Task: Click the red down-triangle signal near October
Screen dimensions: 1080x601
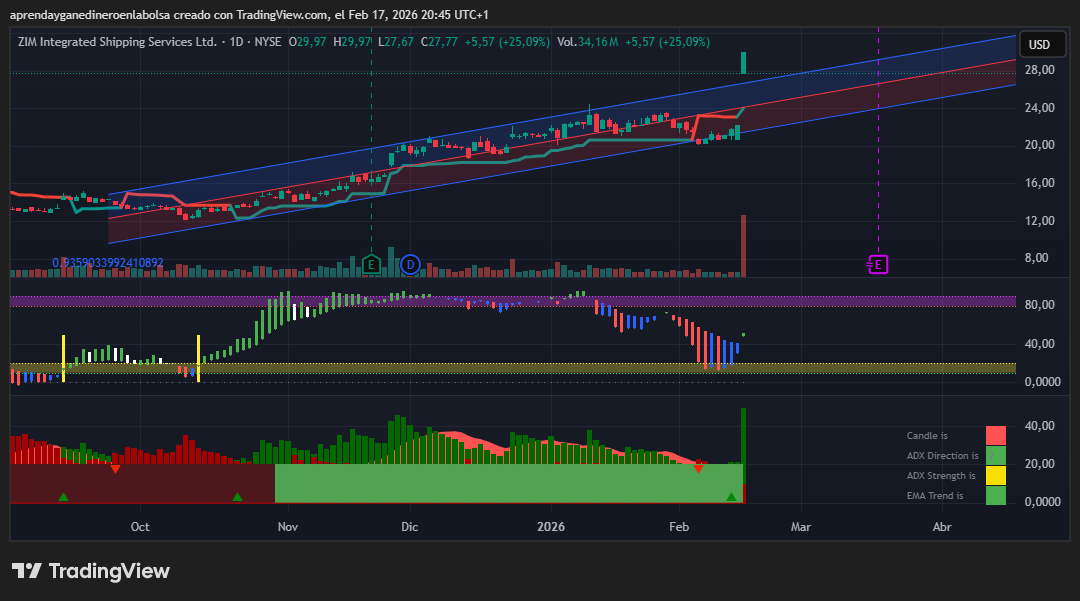Action: tap(115, 469)
